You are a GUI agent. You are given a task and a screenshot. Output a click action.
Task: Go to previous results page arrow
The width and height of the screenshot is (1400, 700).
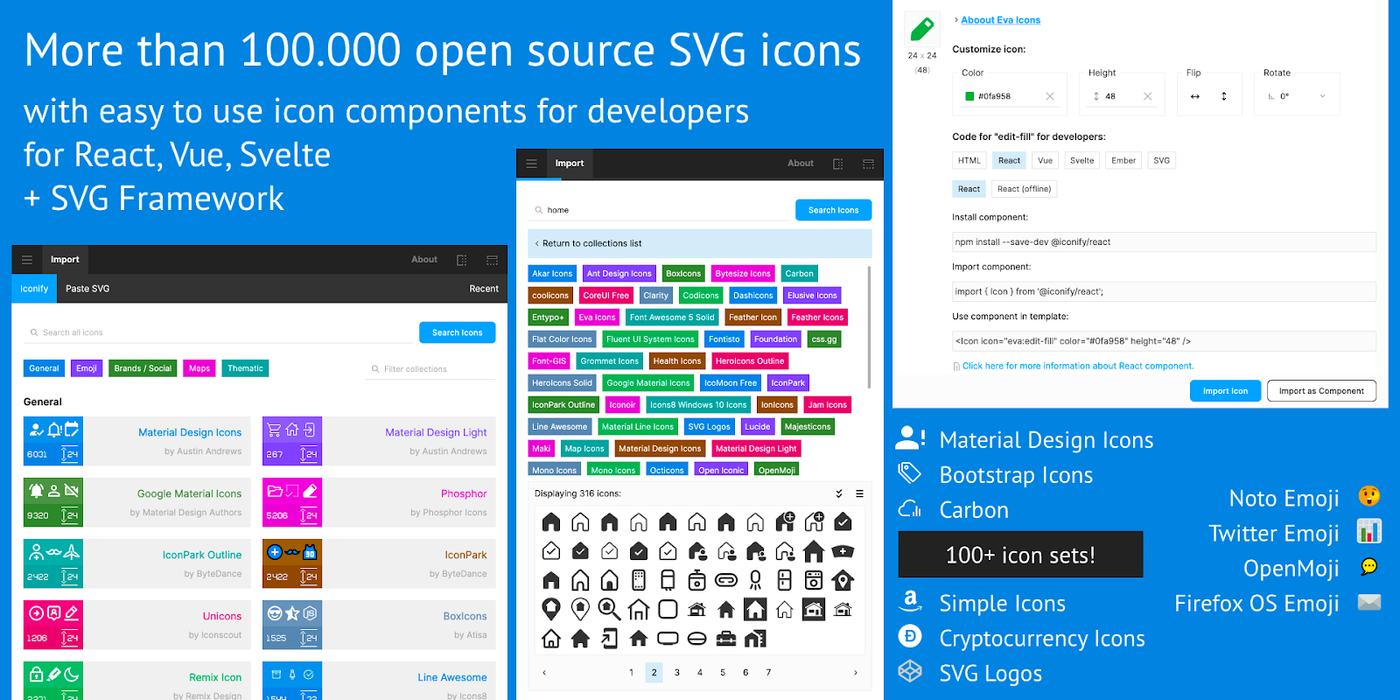pos(544,673)
